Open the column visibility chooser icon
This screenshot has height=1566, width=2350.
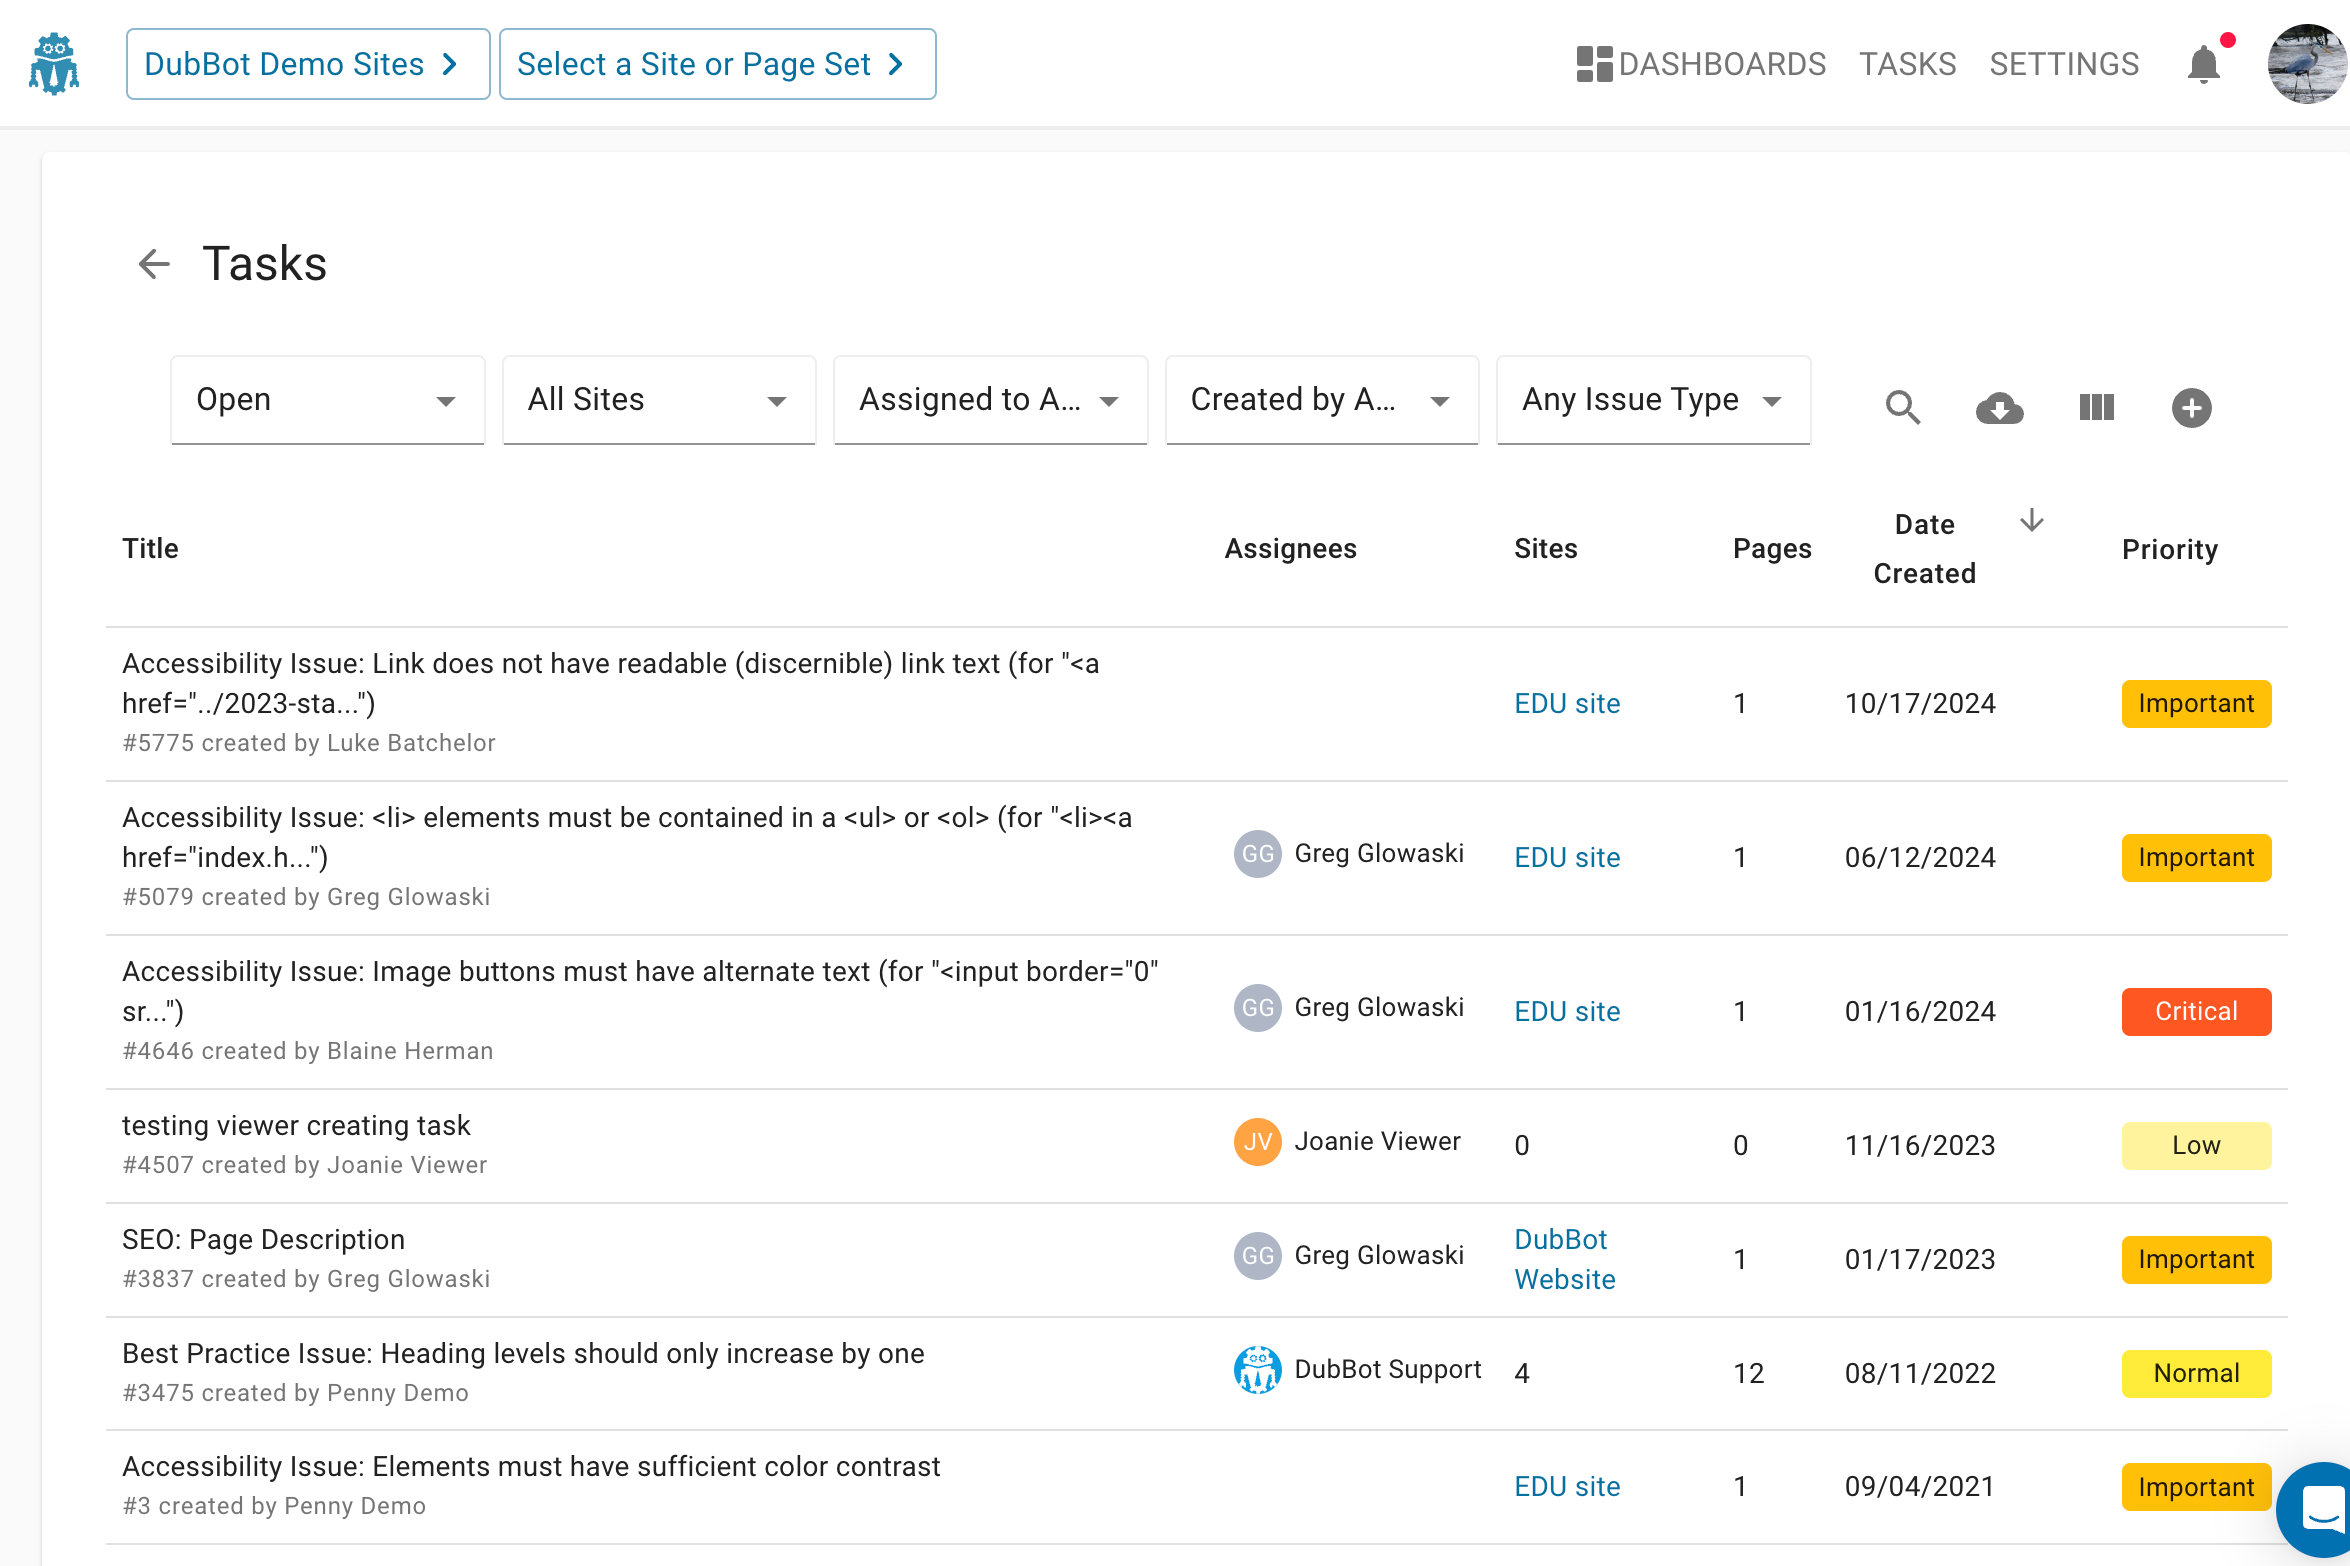tap(2096, 408)
